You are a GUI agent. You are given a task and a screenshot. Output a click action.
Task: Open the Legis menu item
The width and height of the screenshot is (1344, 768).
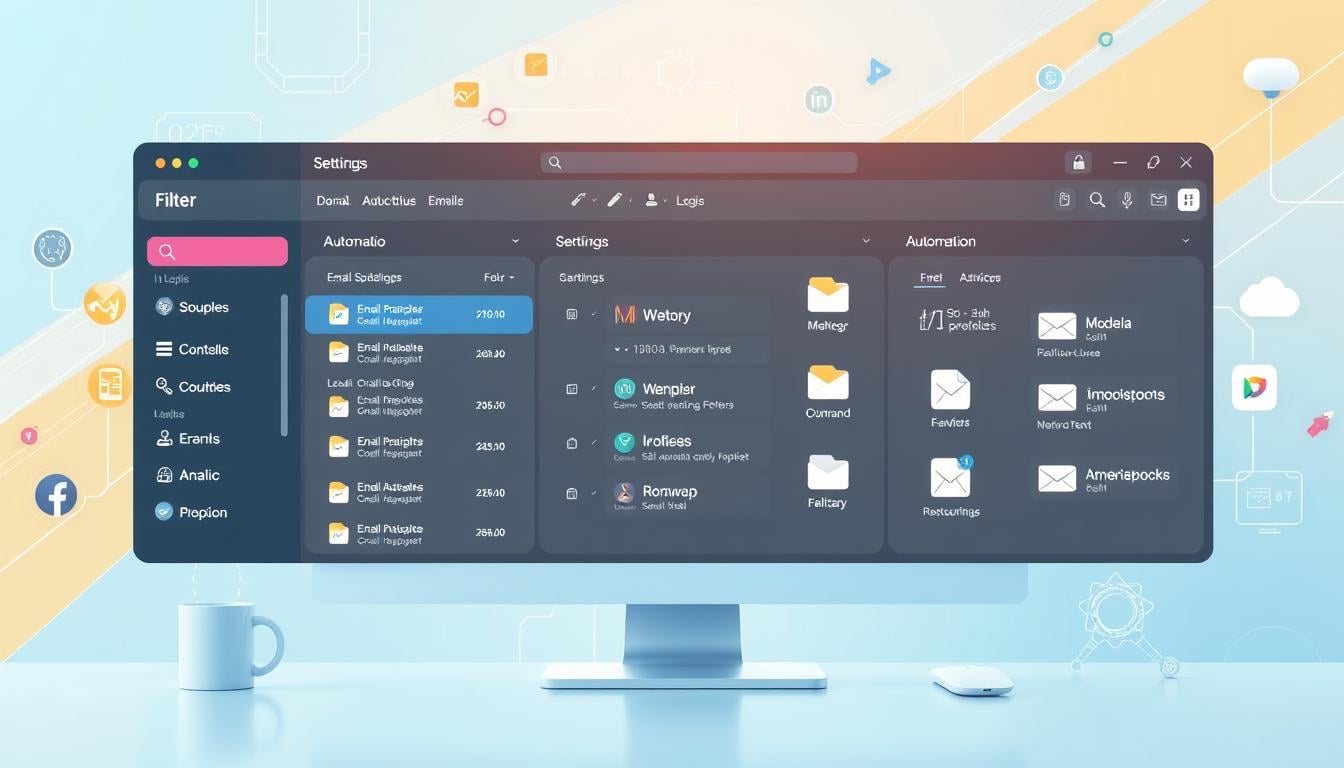(x=690, y=201)
